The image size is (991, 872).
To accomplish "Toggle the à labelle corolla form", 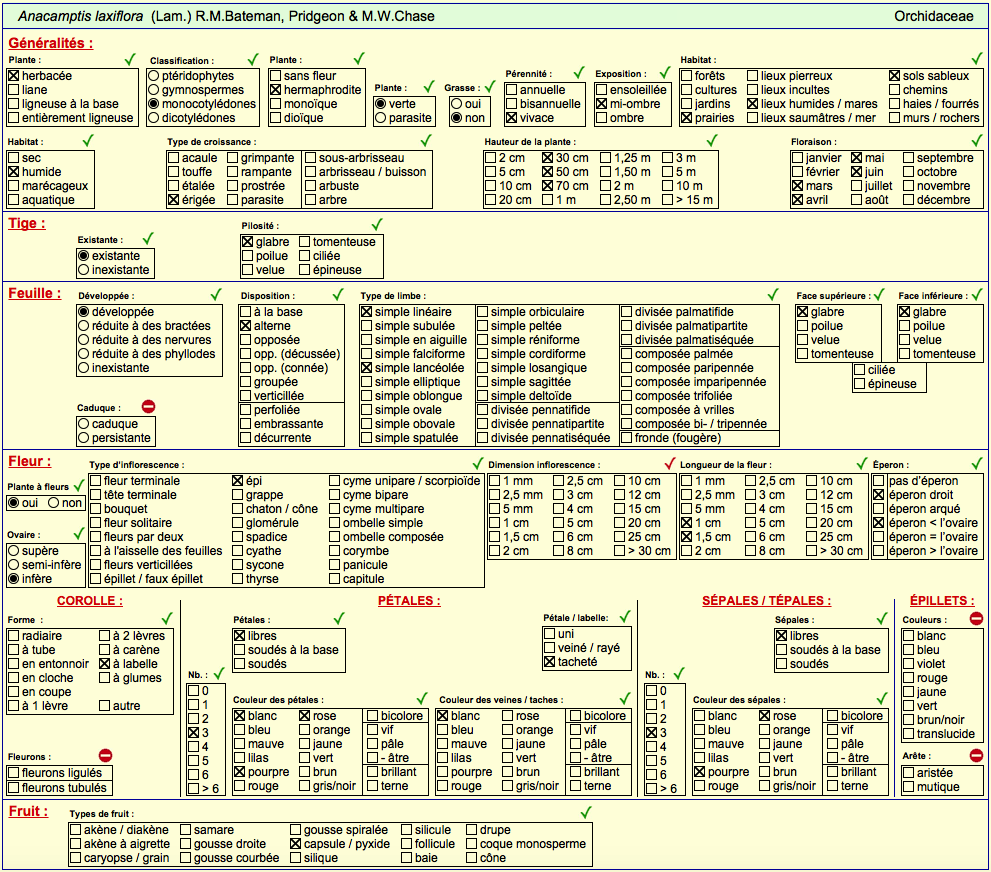I will coord(105,664).
